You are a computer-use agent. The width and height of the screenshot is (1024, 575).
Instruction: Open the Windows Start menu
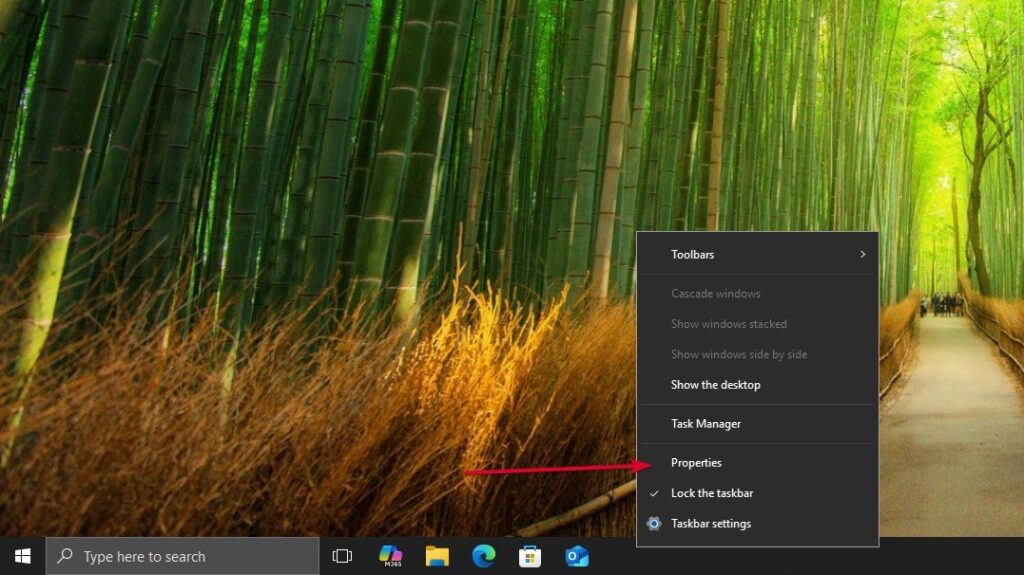pyautogui.click(x=22, y=556)
